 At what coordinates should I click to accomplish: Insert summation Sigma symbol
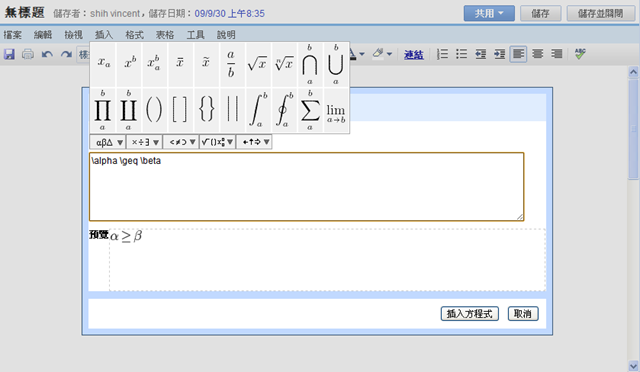tap(310, 110)
